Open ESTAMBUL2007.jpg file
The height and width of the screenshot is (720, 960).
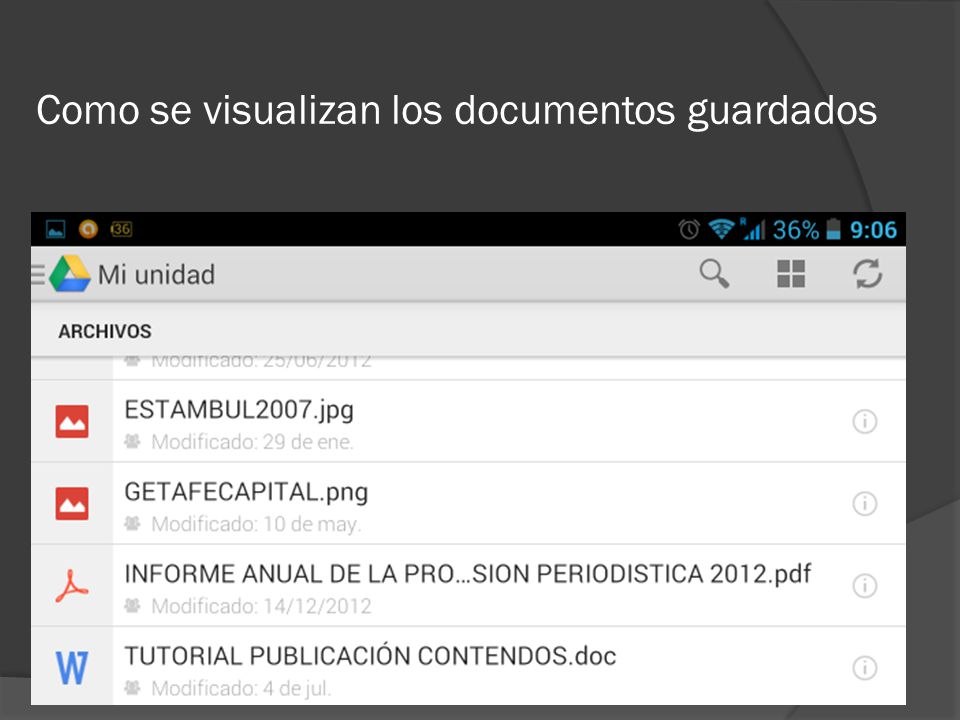pos(468,421)
